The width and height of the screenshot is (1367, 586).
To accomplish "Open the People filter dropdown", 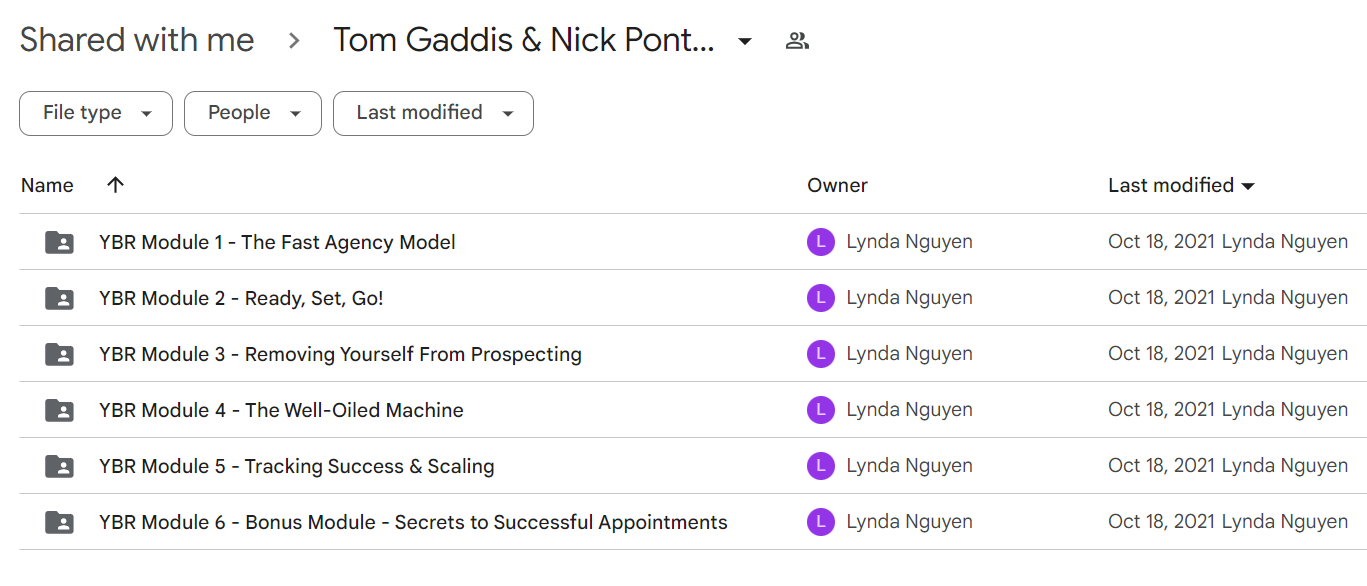I will (x=253, y=113).
